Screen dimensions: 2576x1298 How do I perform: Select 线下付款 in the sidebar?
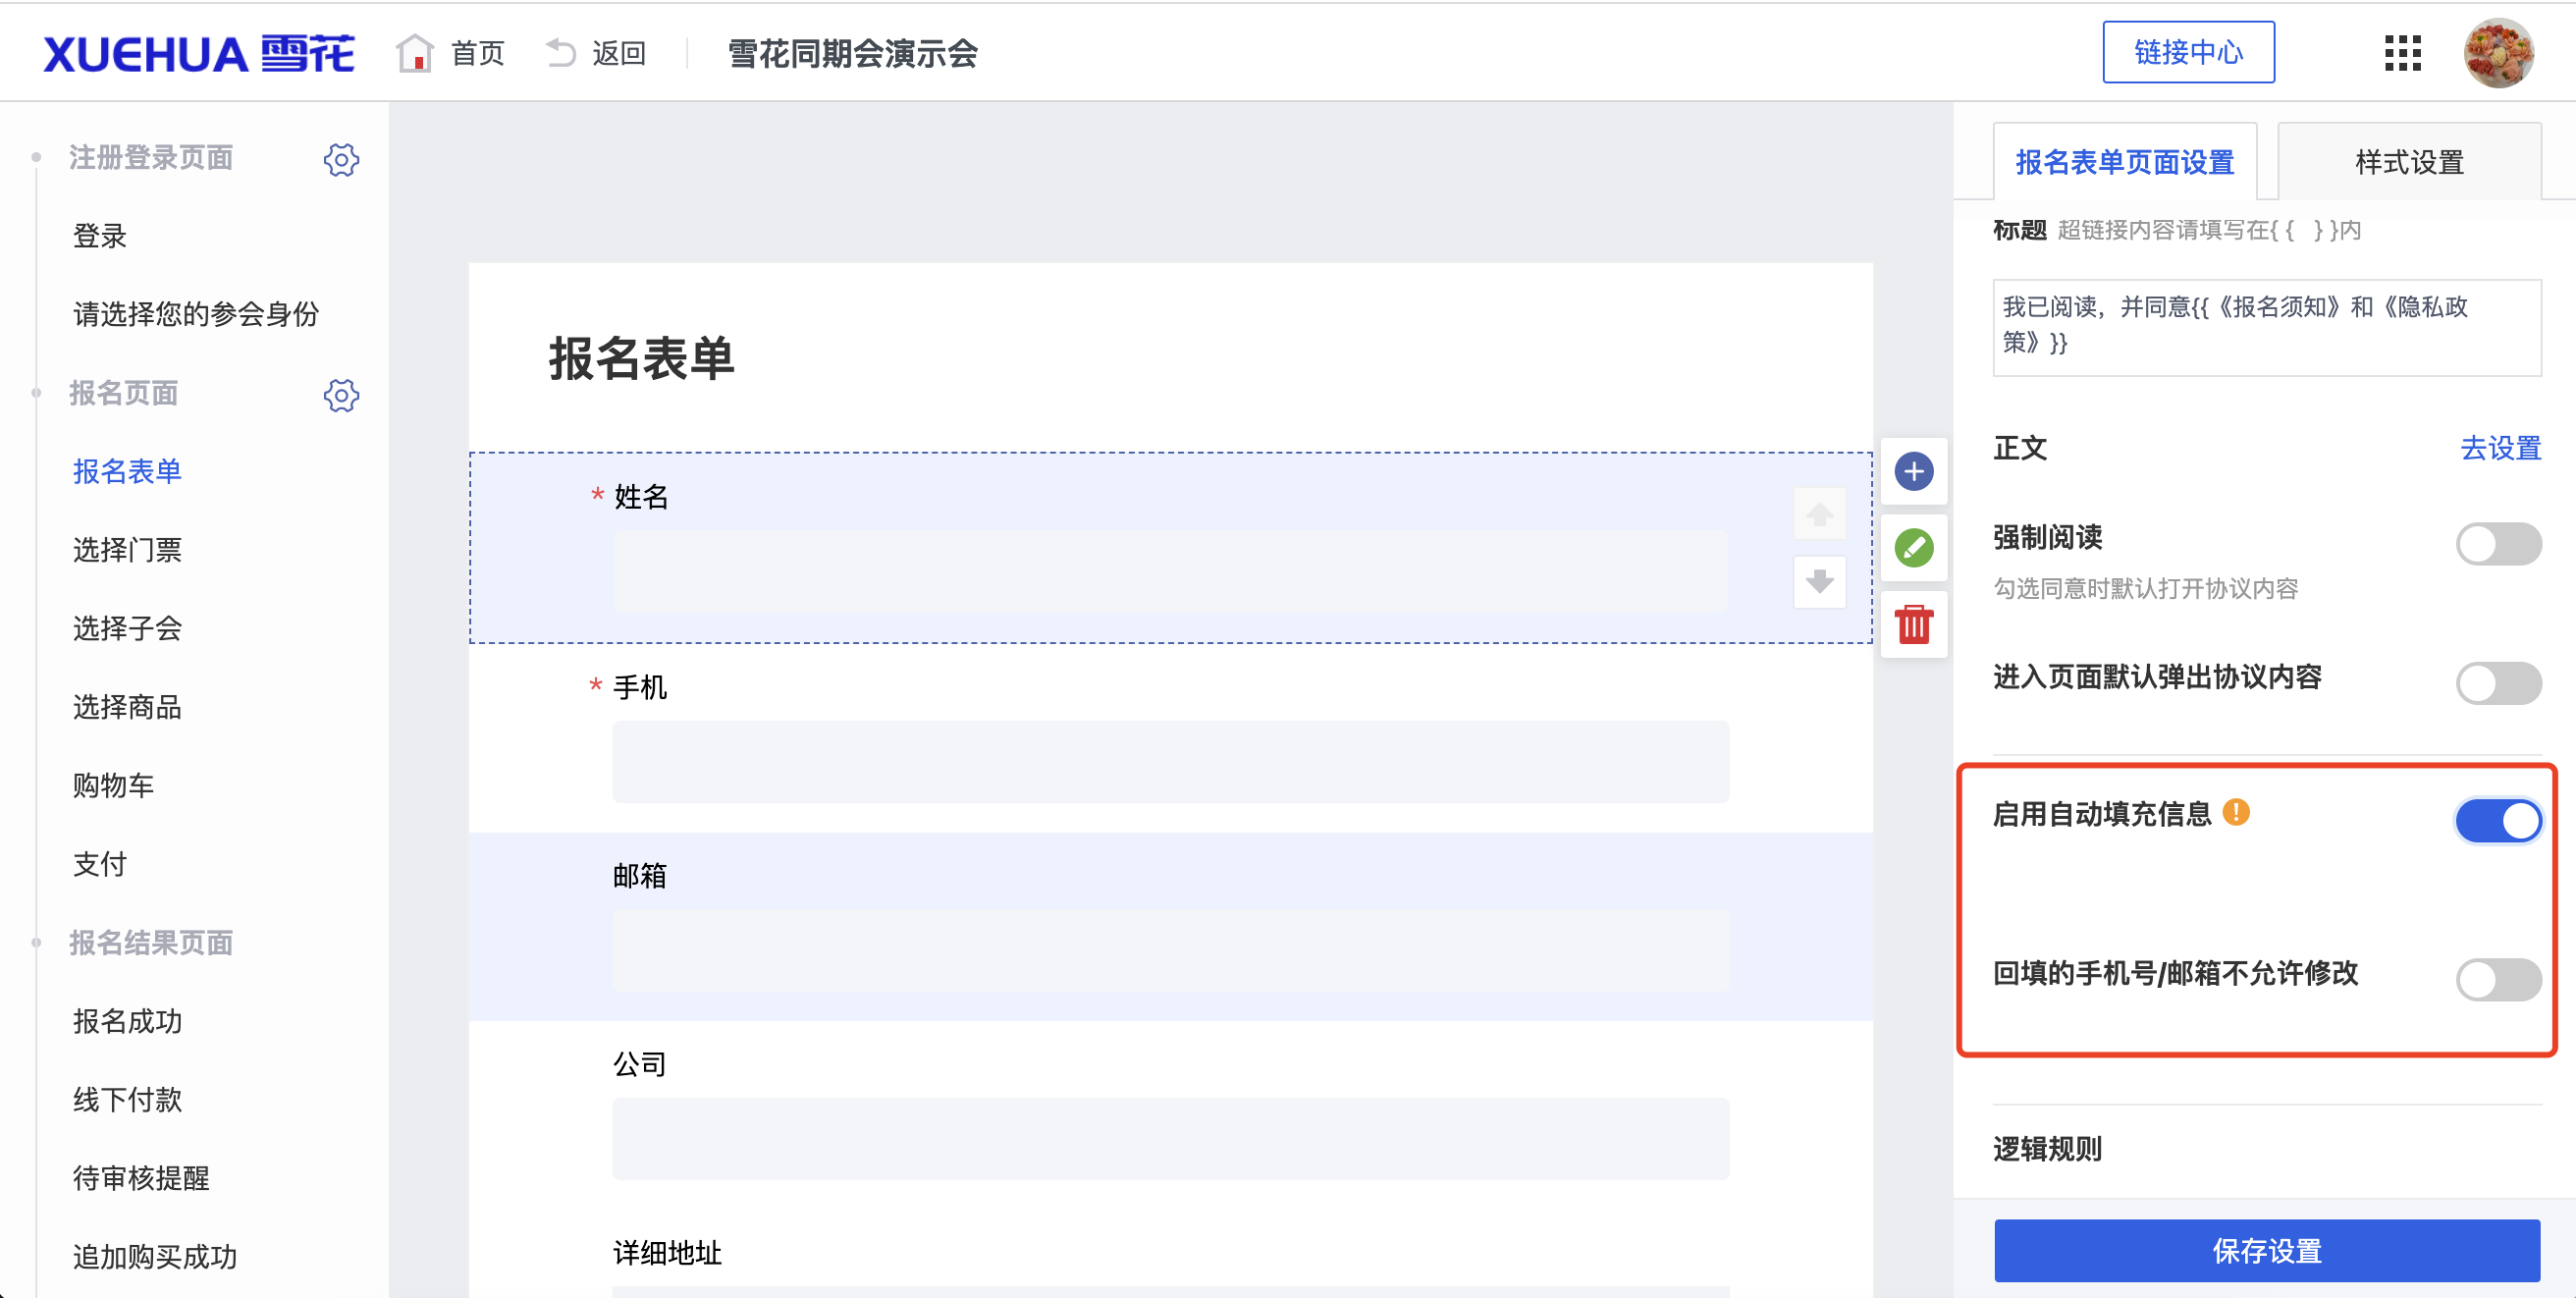[x=127, y=1099]
